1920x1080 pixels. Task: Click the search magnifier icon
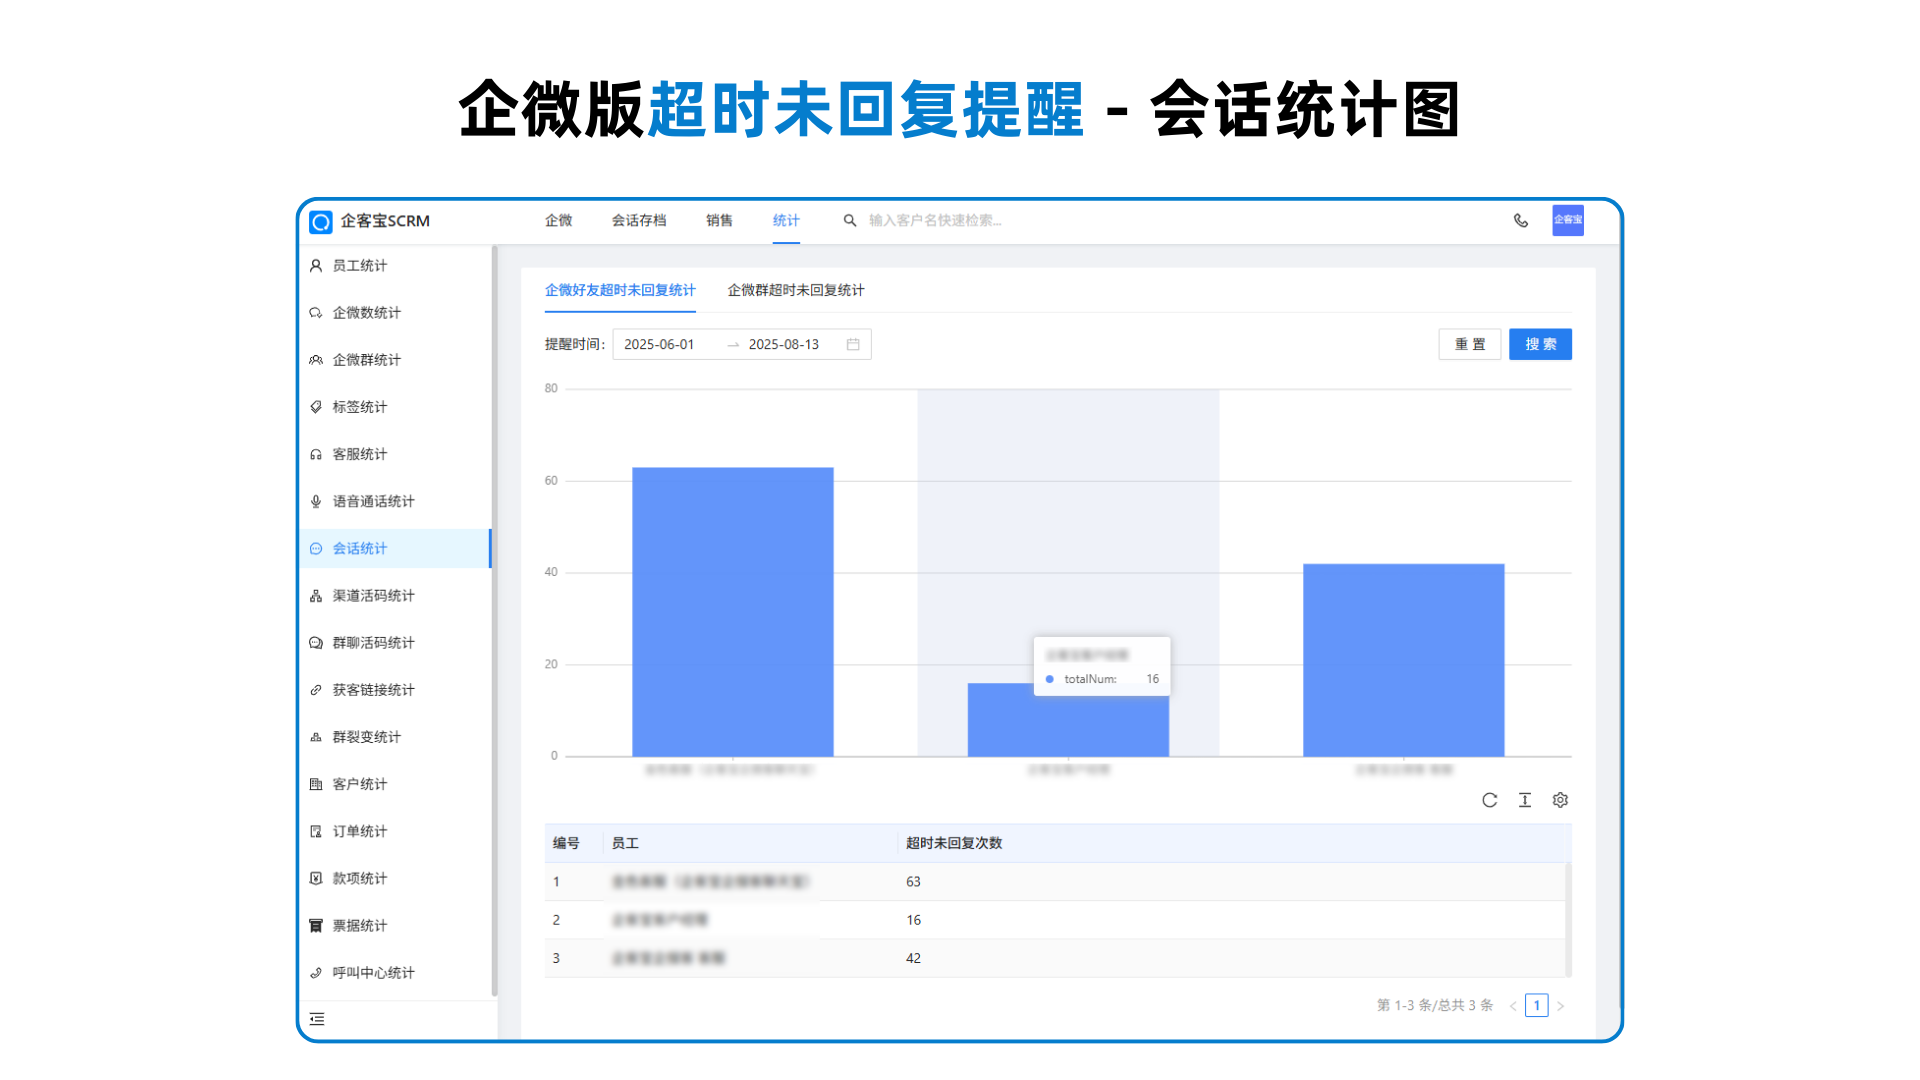(849, 221)
